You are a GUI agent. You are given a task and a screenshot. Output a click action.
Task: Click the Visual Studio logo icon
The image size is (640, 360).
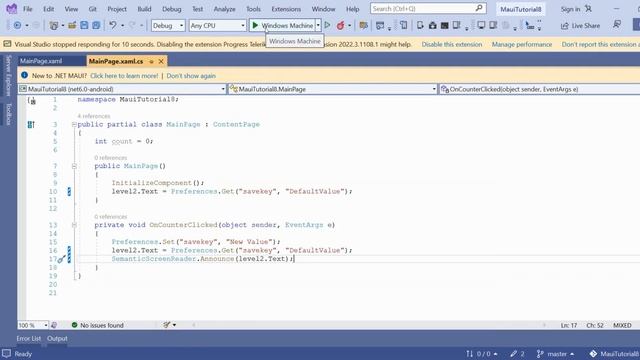tap(11, 9)
